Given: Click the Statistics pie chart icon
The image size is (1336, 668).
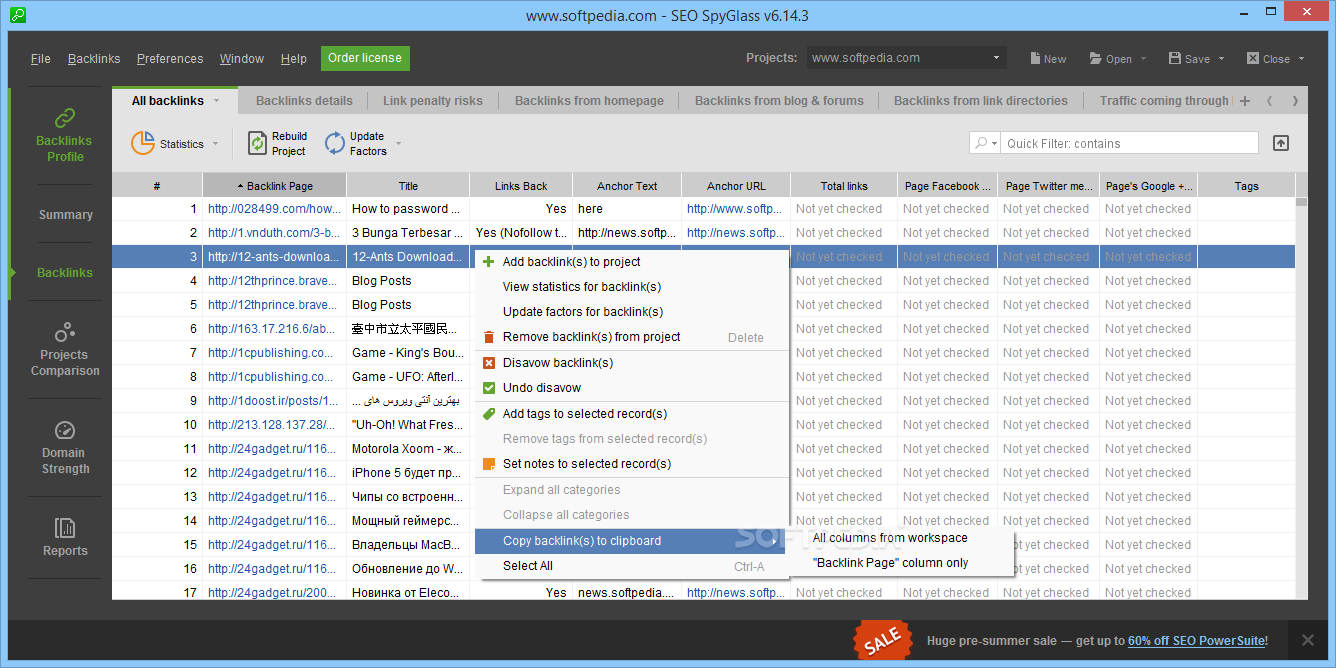Looking at the screenshot, I should pos(143,143).
